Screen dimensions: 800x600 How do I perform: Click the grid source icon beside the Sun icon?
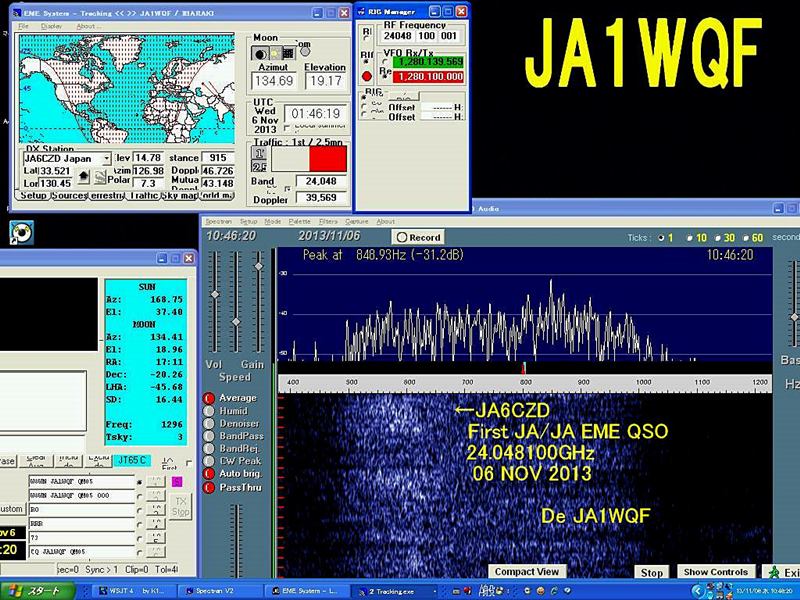[x=288, y=53]
